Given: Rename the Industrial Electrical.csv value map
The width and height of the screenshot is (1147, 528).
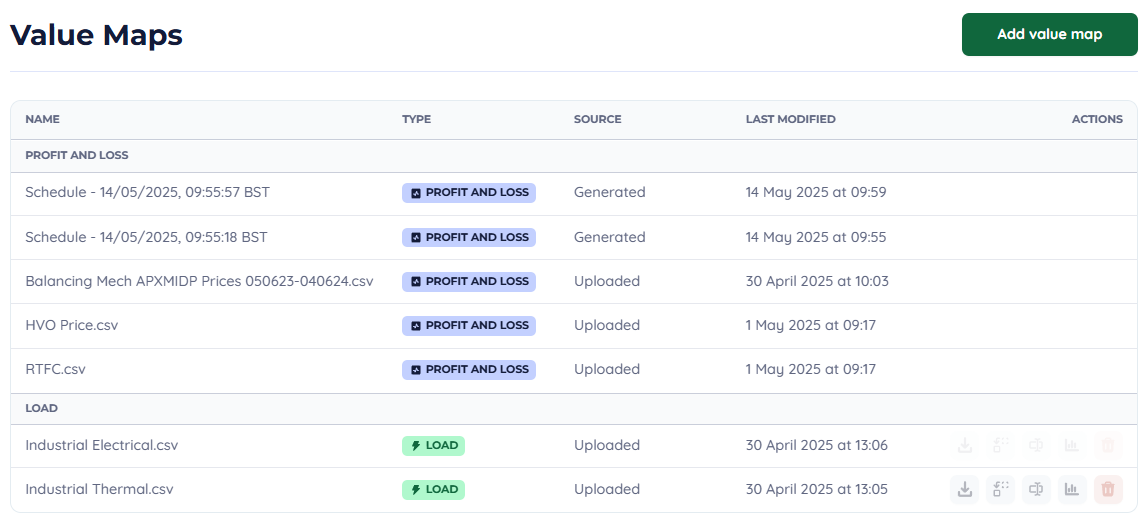Looking at the screenshot, I should point(1036,445).
